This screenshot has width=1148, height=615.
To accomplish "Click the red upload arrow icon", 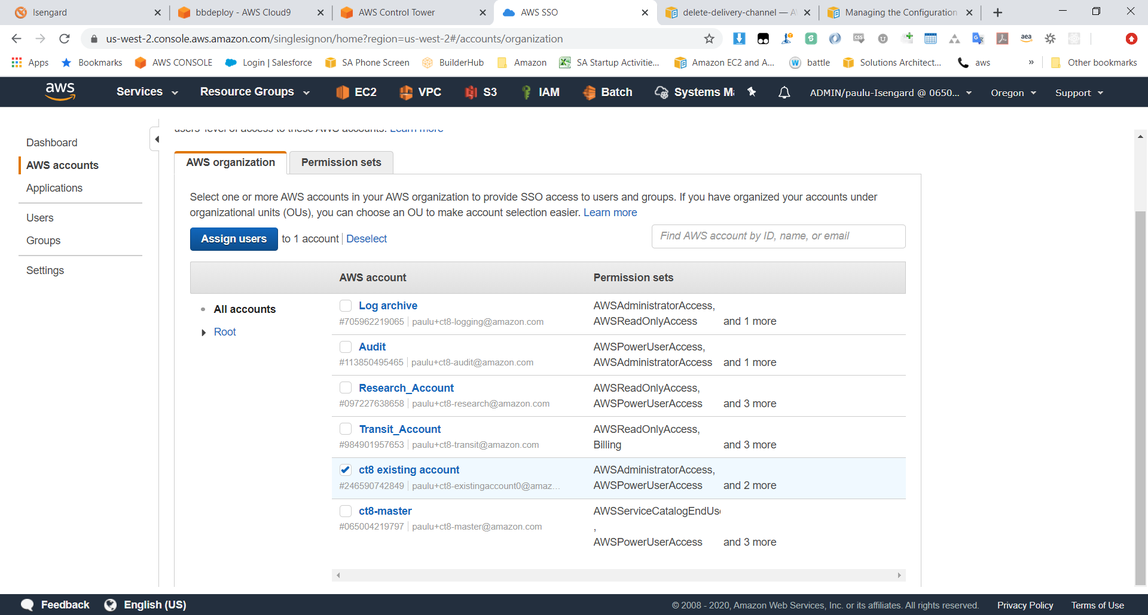I will (1131, 39).
